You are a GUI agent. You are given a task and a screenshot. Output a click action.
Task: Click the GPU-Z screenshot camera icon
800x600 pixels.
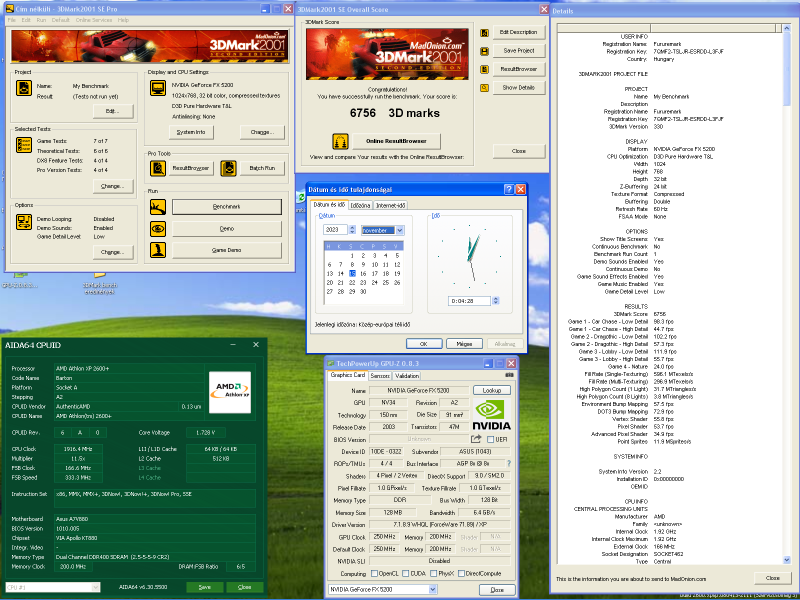pyautogui.click(x=509, y=375)
